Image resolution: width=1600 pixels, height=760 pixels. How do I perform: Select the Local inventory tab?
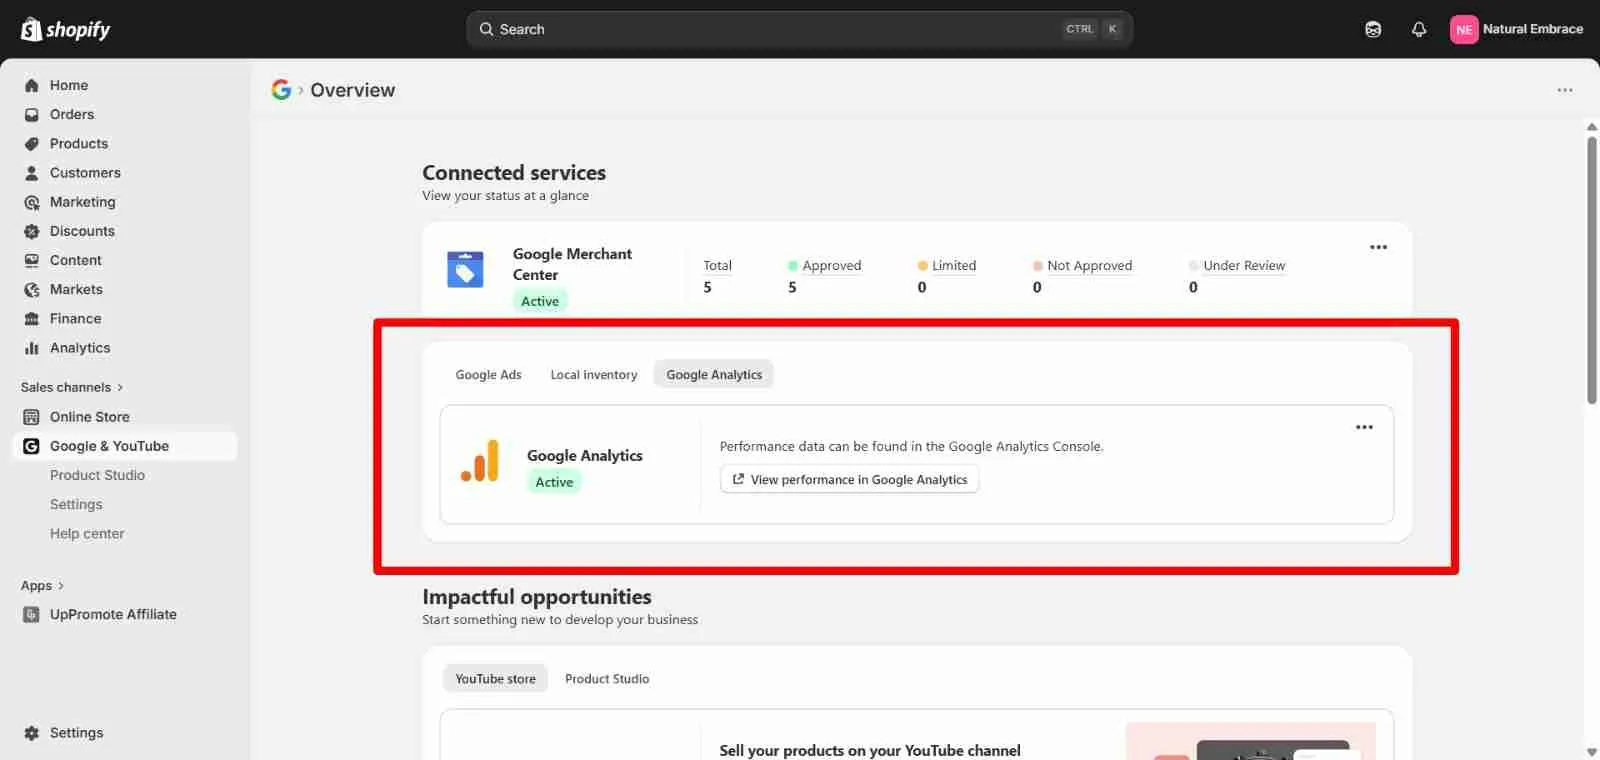[593, 375]
